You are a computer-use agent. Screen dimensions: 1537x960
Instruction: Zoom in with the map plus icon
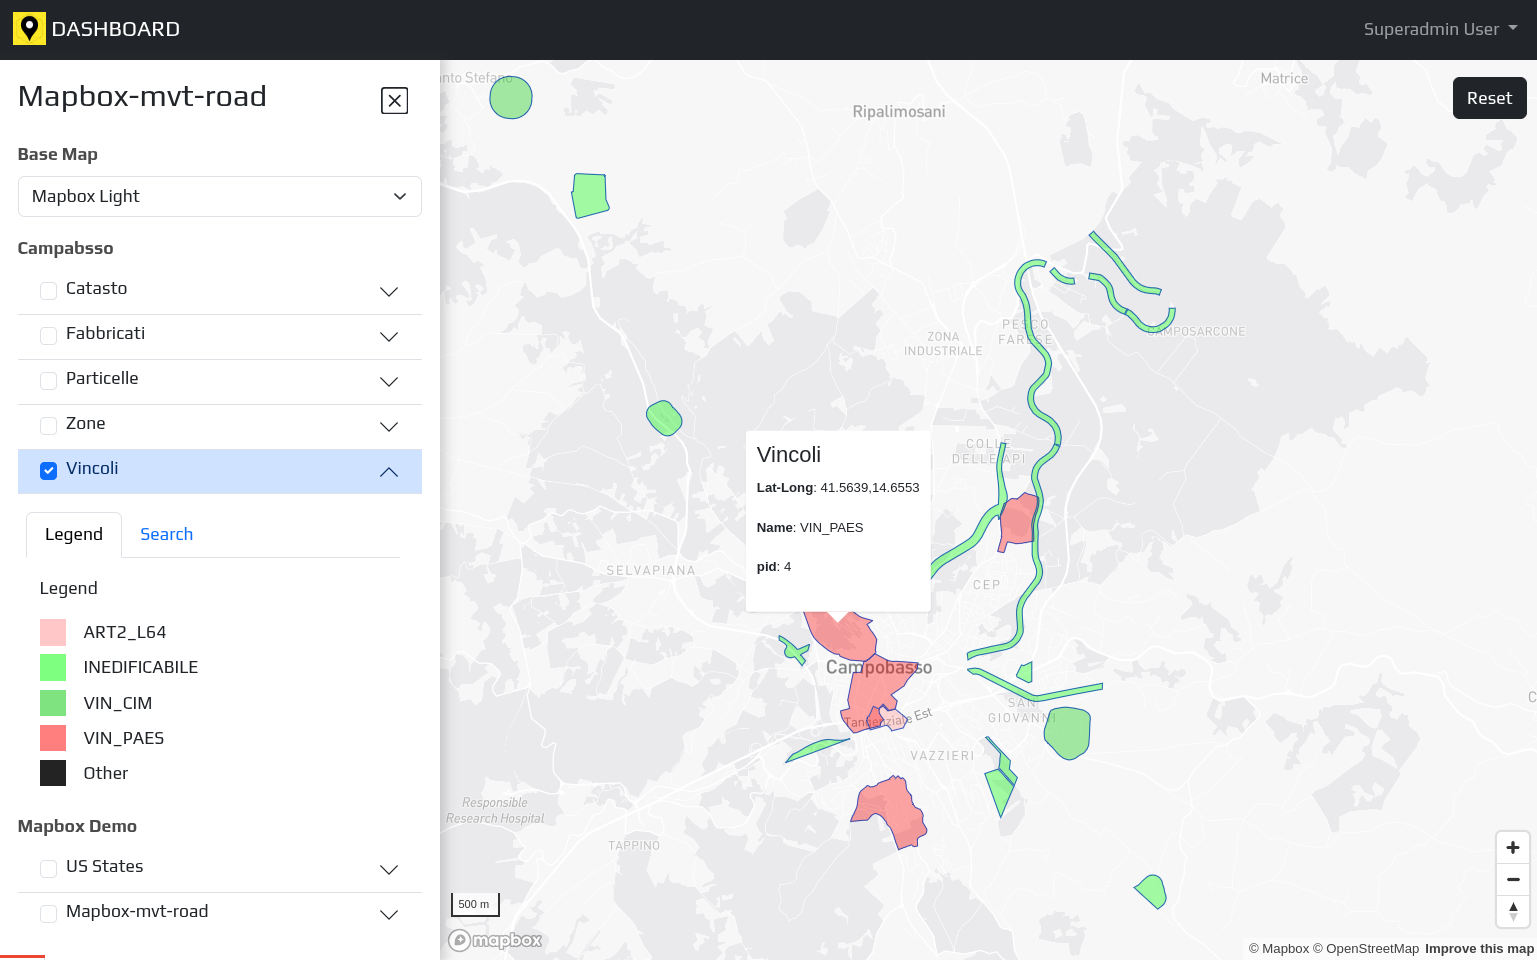click(x=1512, y=847)
